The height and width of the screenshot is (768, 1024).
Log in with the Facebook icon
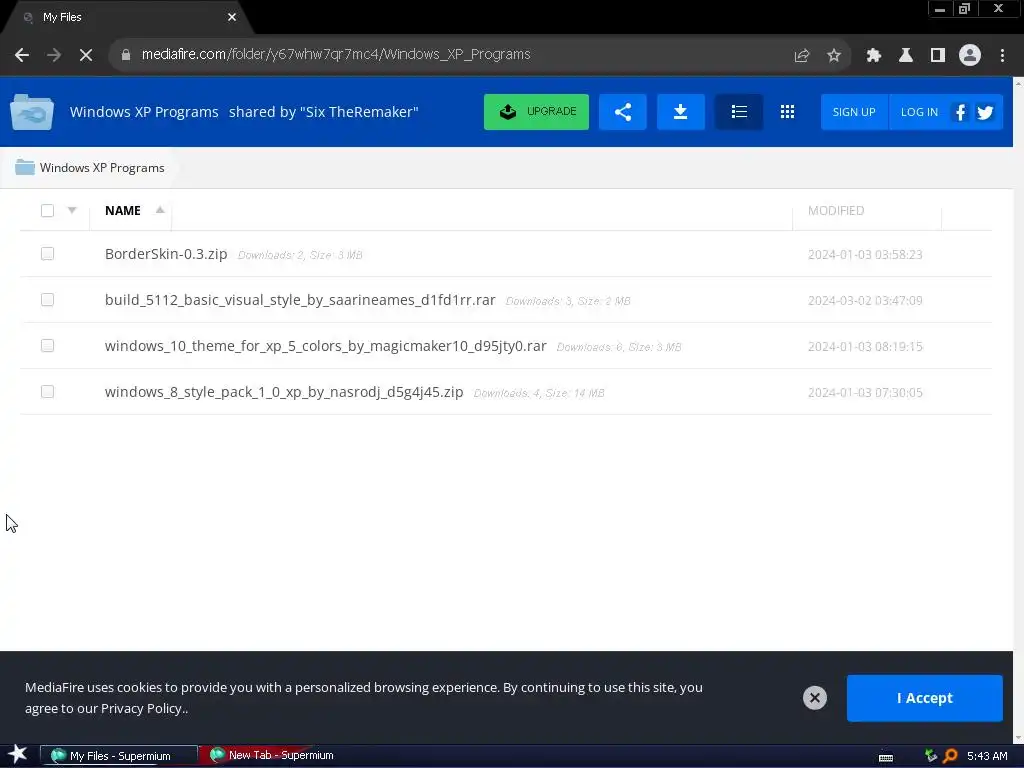coord(960,112)
